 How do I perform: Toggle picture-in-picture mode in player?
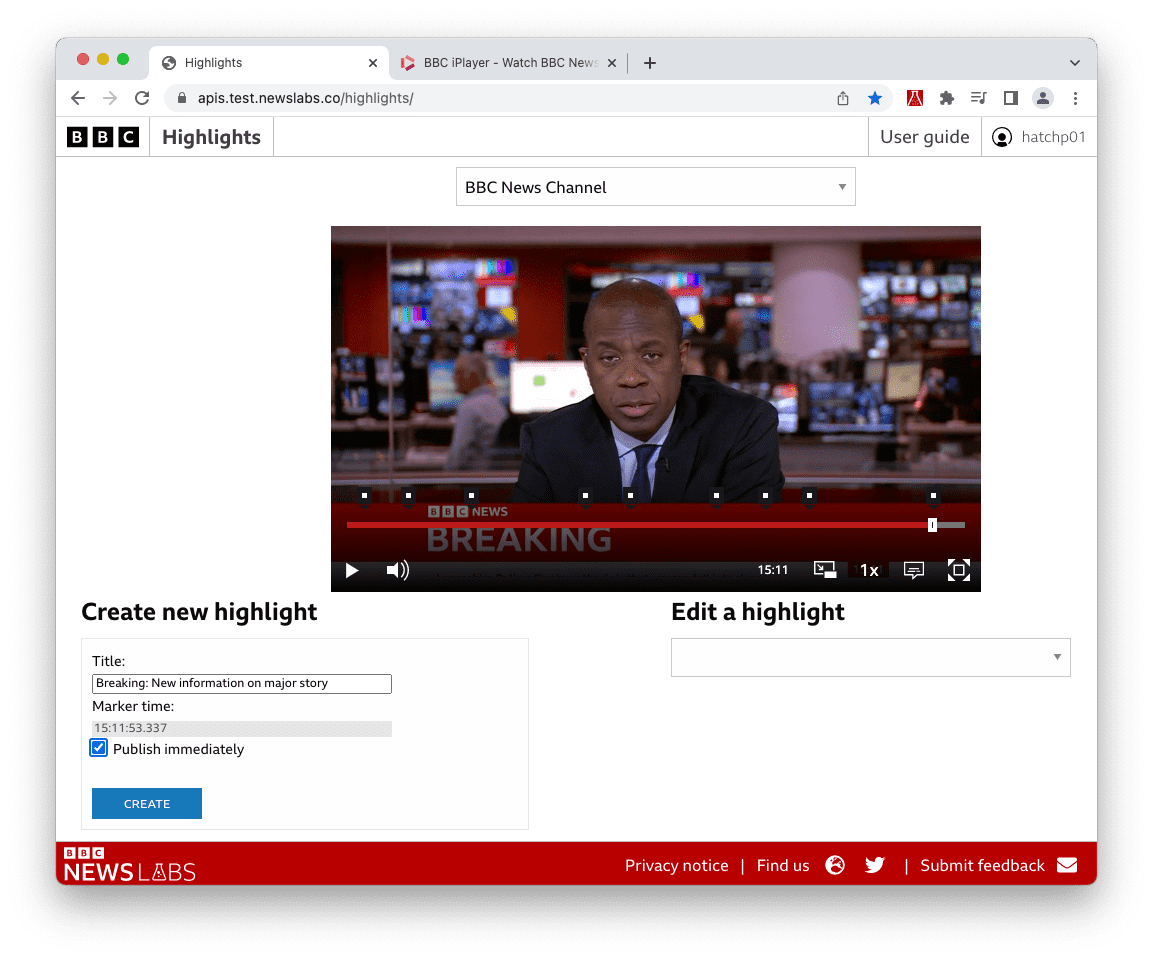tap(825, 570)
